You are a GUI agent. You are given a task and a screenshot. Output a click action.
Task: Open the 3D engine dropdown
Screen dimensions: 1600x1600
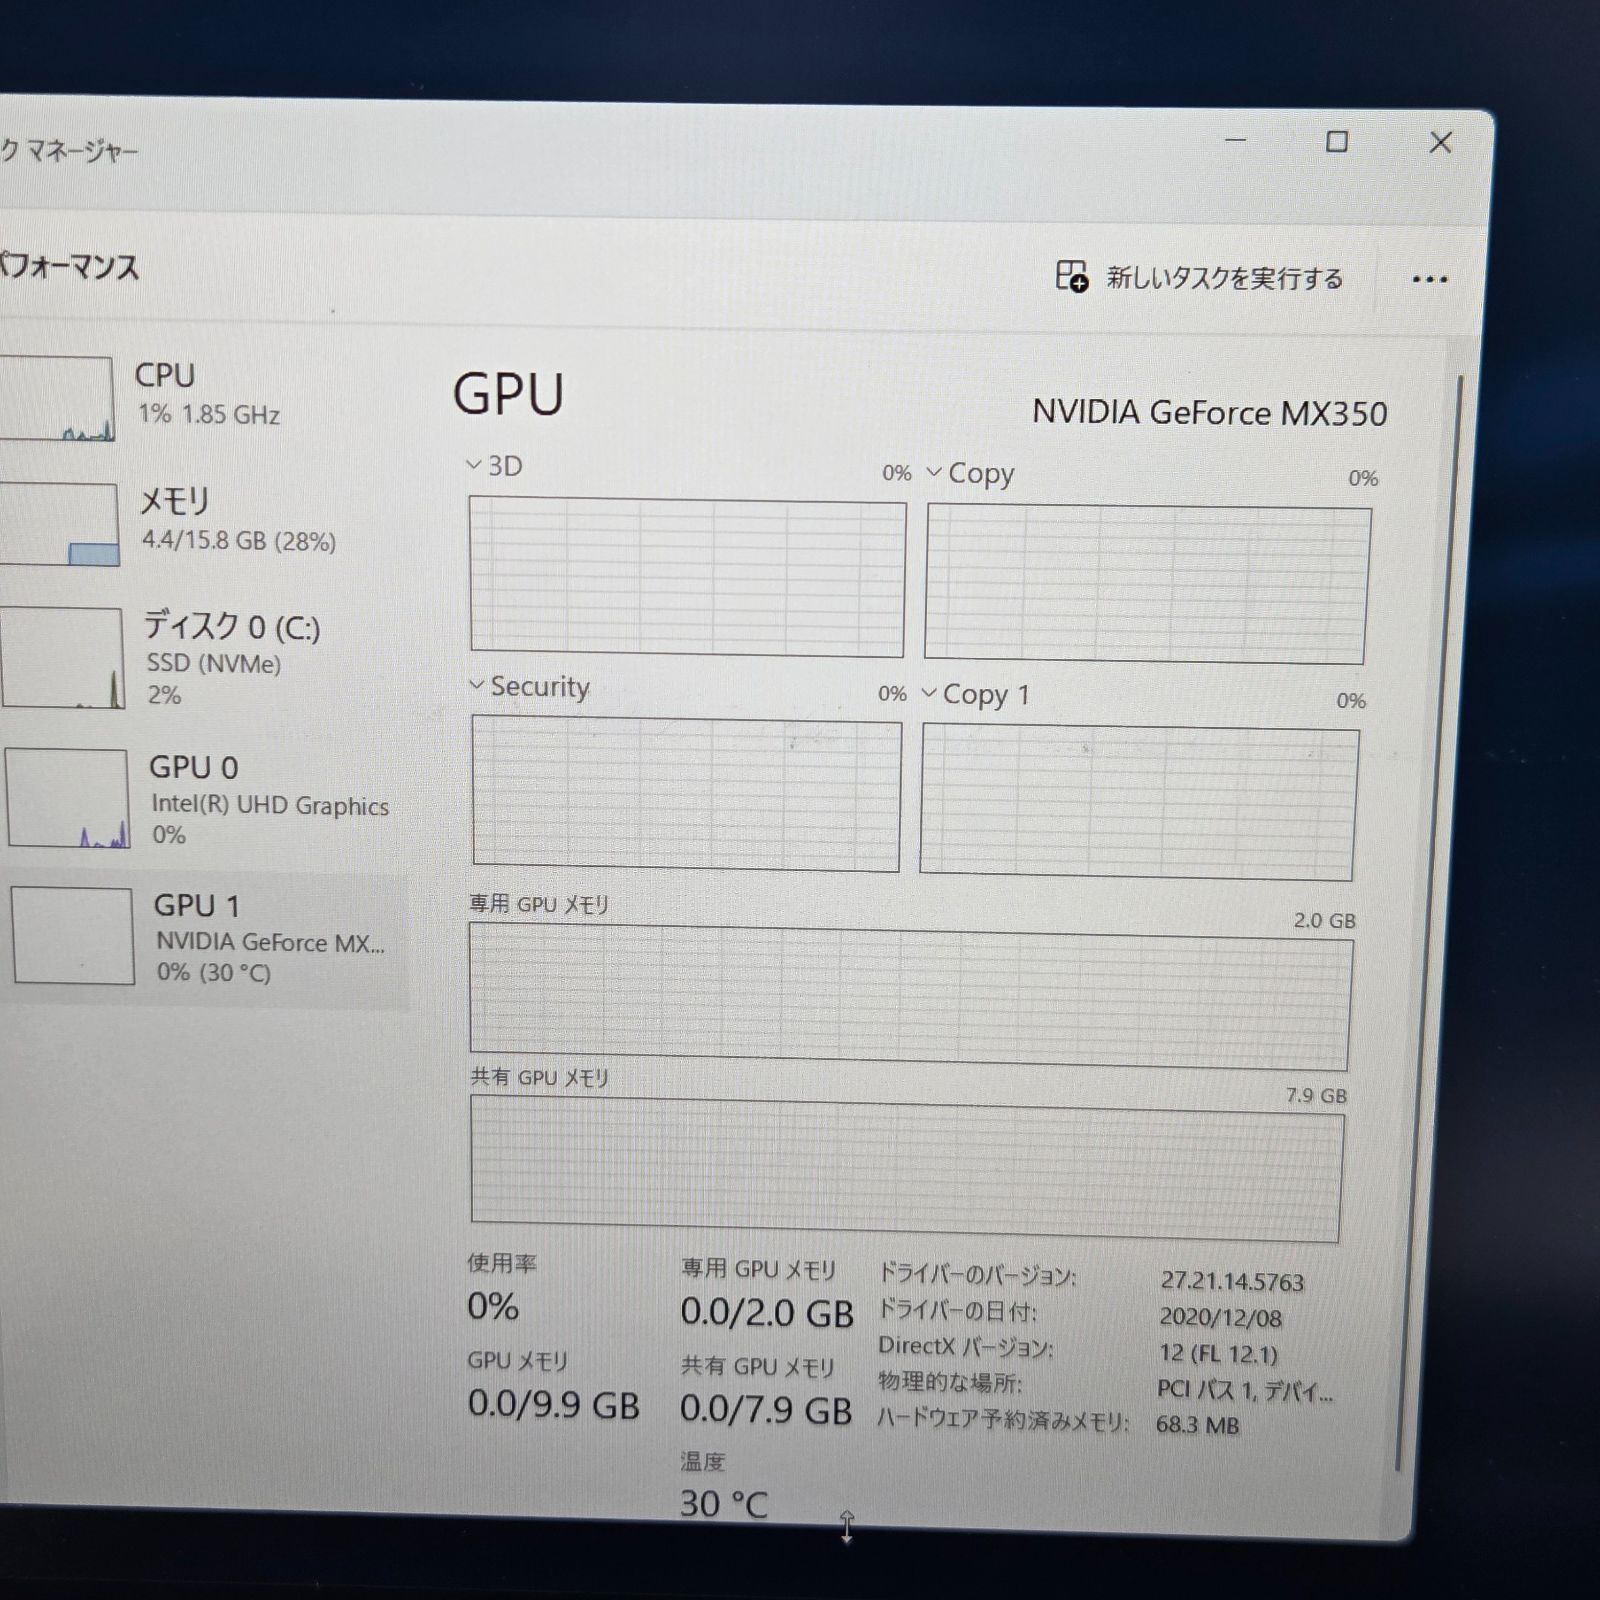pos(475,465)
